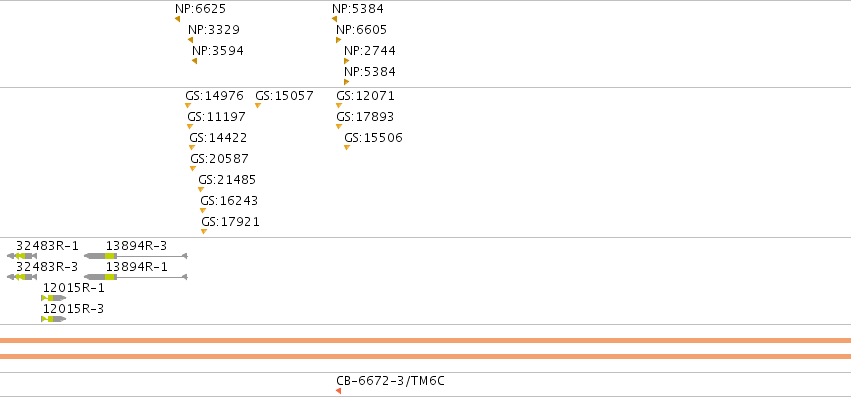Click the GS:15057 triangle marker
This screenshot has height=397, width=851.
pyautogui.click(x=258, y=105)
